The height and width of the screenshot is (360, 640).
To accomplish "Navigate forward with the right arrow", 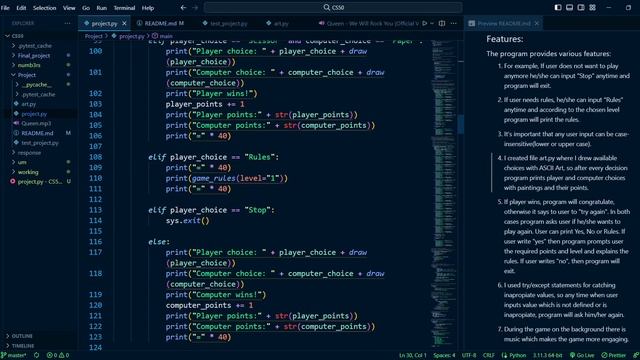I will tap(195, 7).
